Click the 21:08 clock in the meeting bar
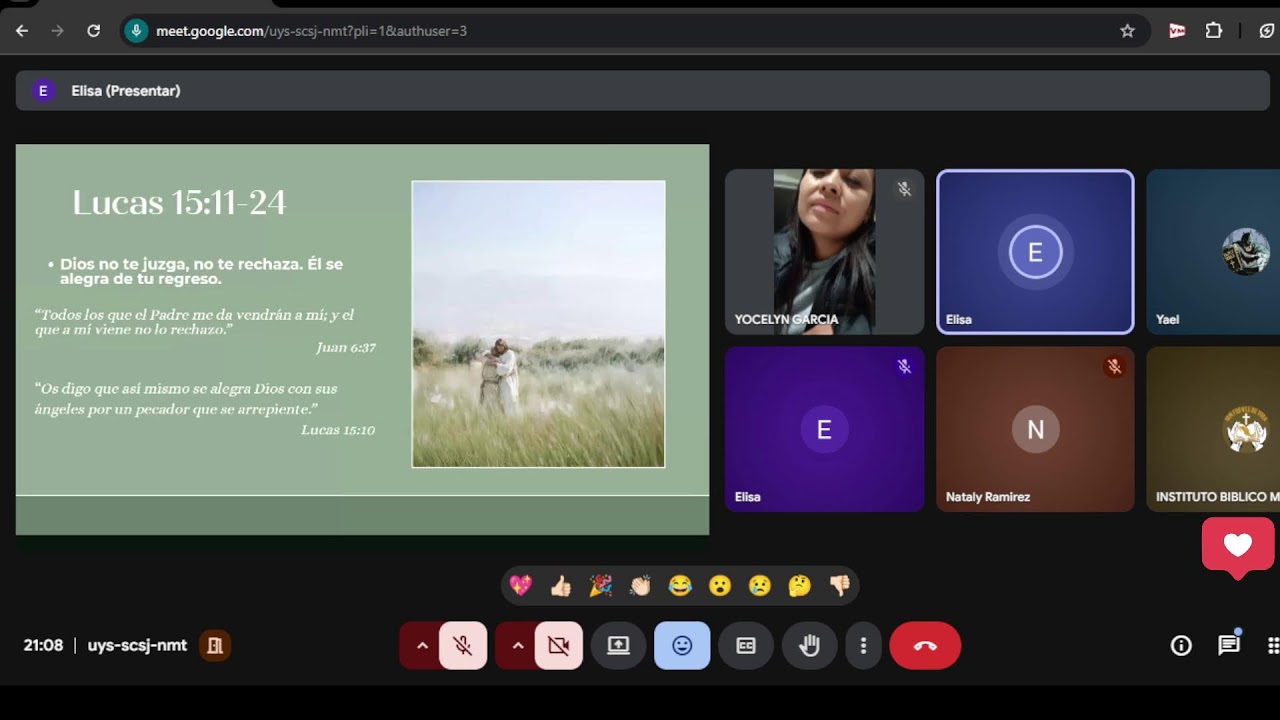This screenshot has height=720, width=1280. coord(43,646)
